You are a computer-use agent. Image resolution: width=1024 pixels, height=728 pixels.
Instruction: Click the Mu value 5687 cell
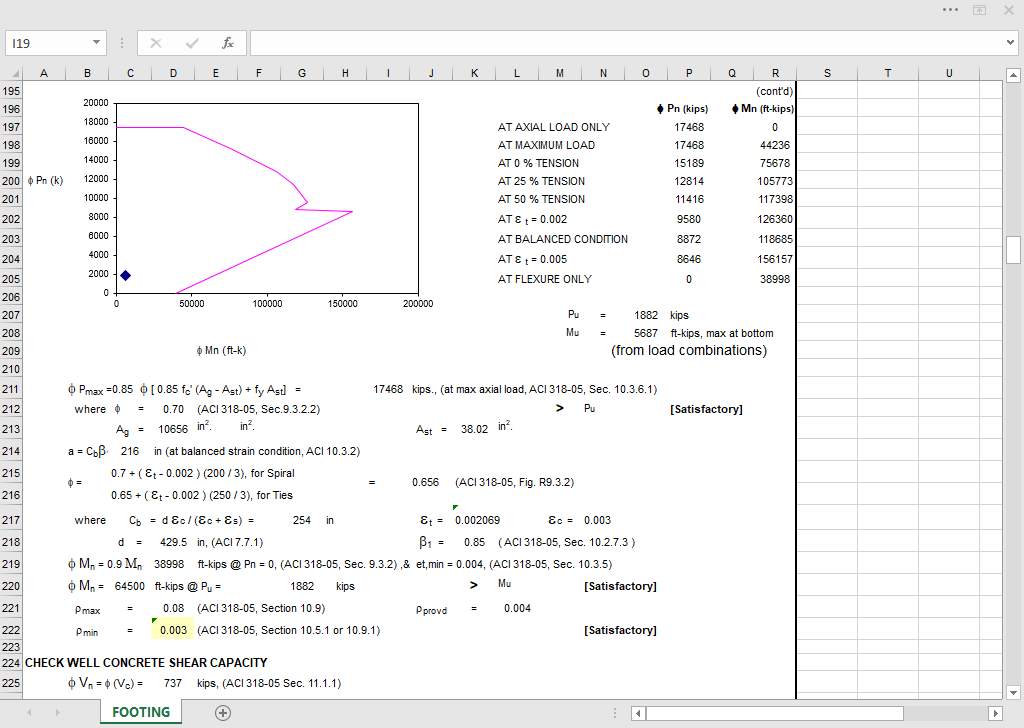[x=646, y=333]
